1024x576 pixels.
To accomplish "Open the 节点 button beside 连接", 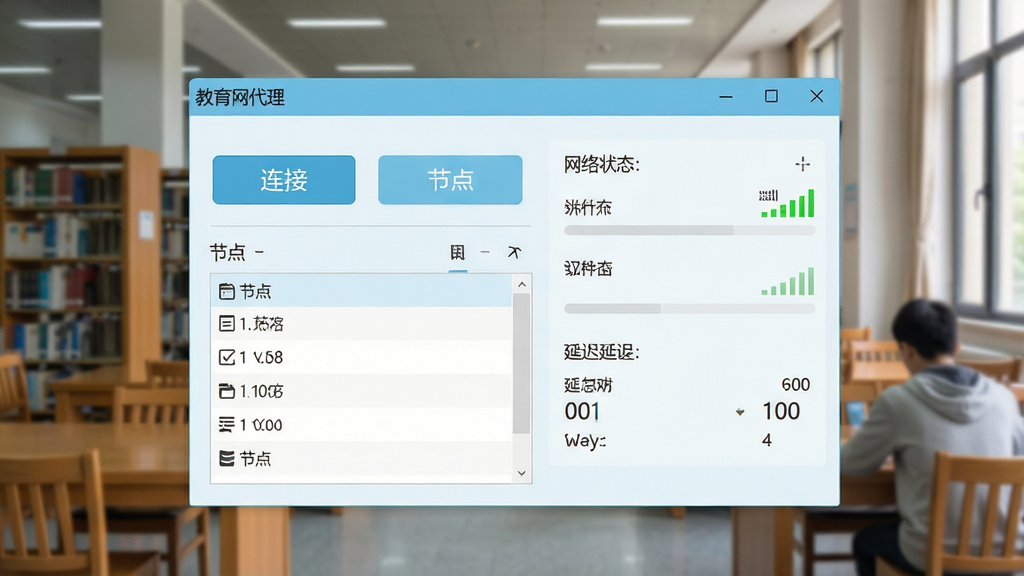I will pos(450,180).
